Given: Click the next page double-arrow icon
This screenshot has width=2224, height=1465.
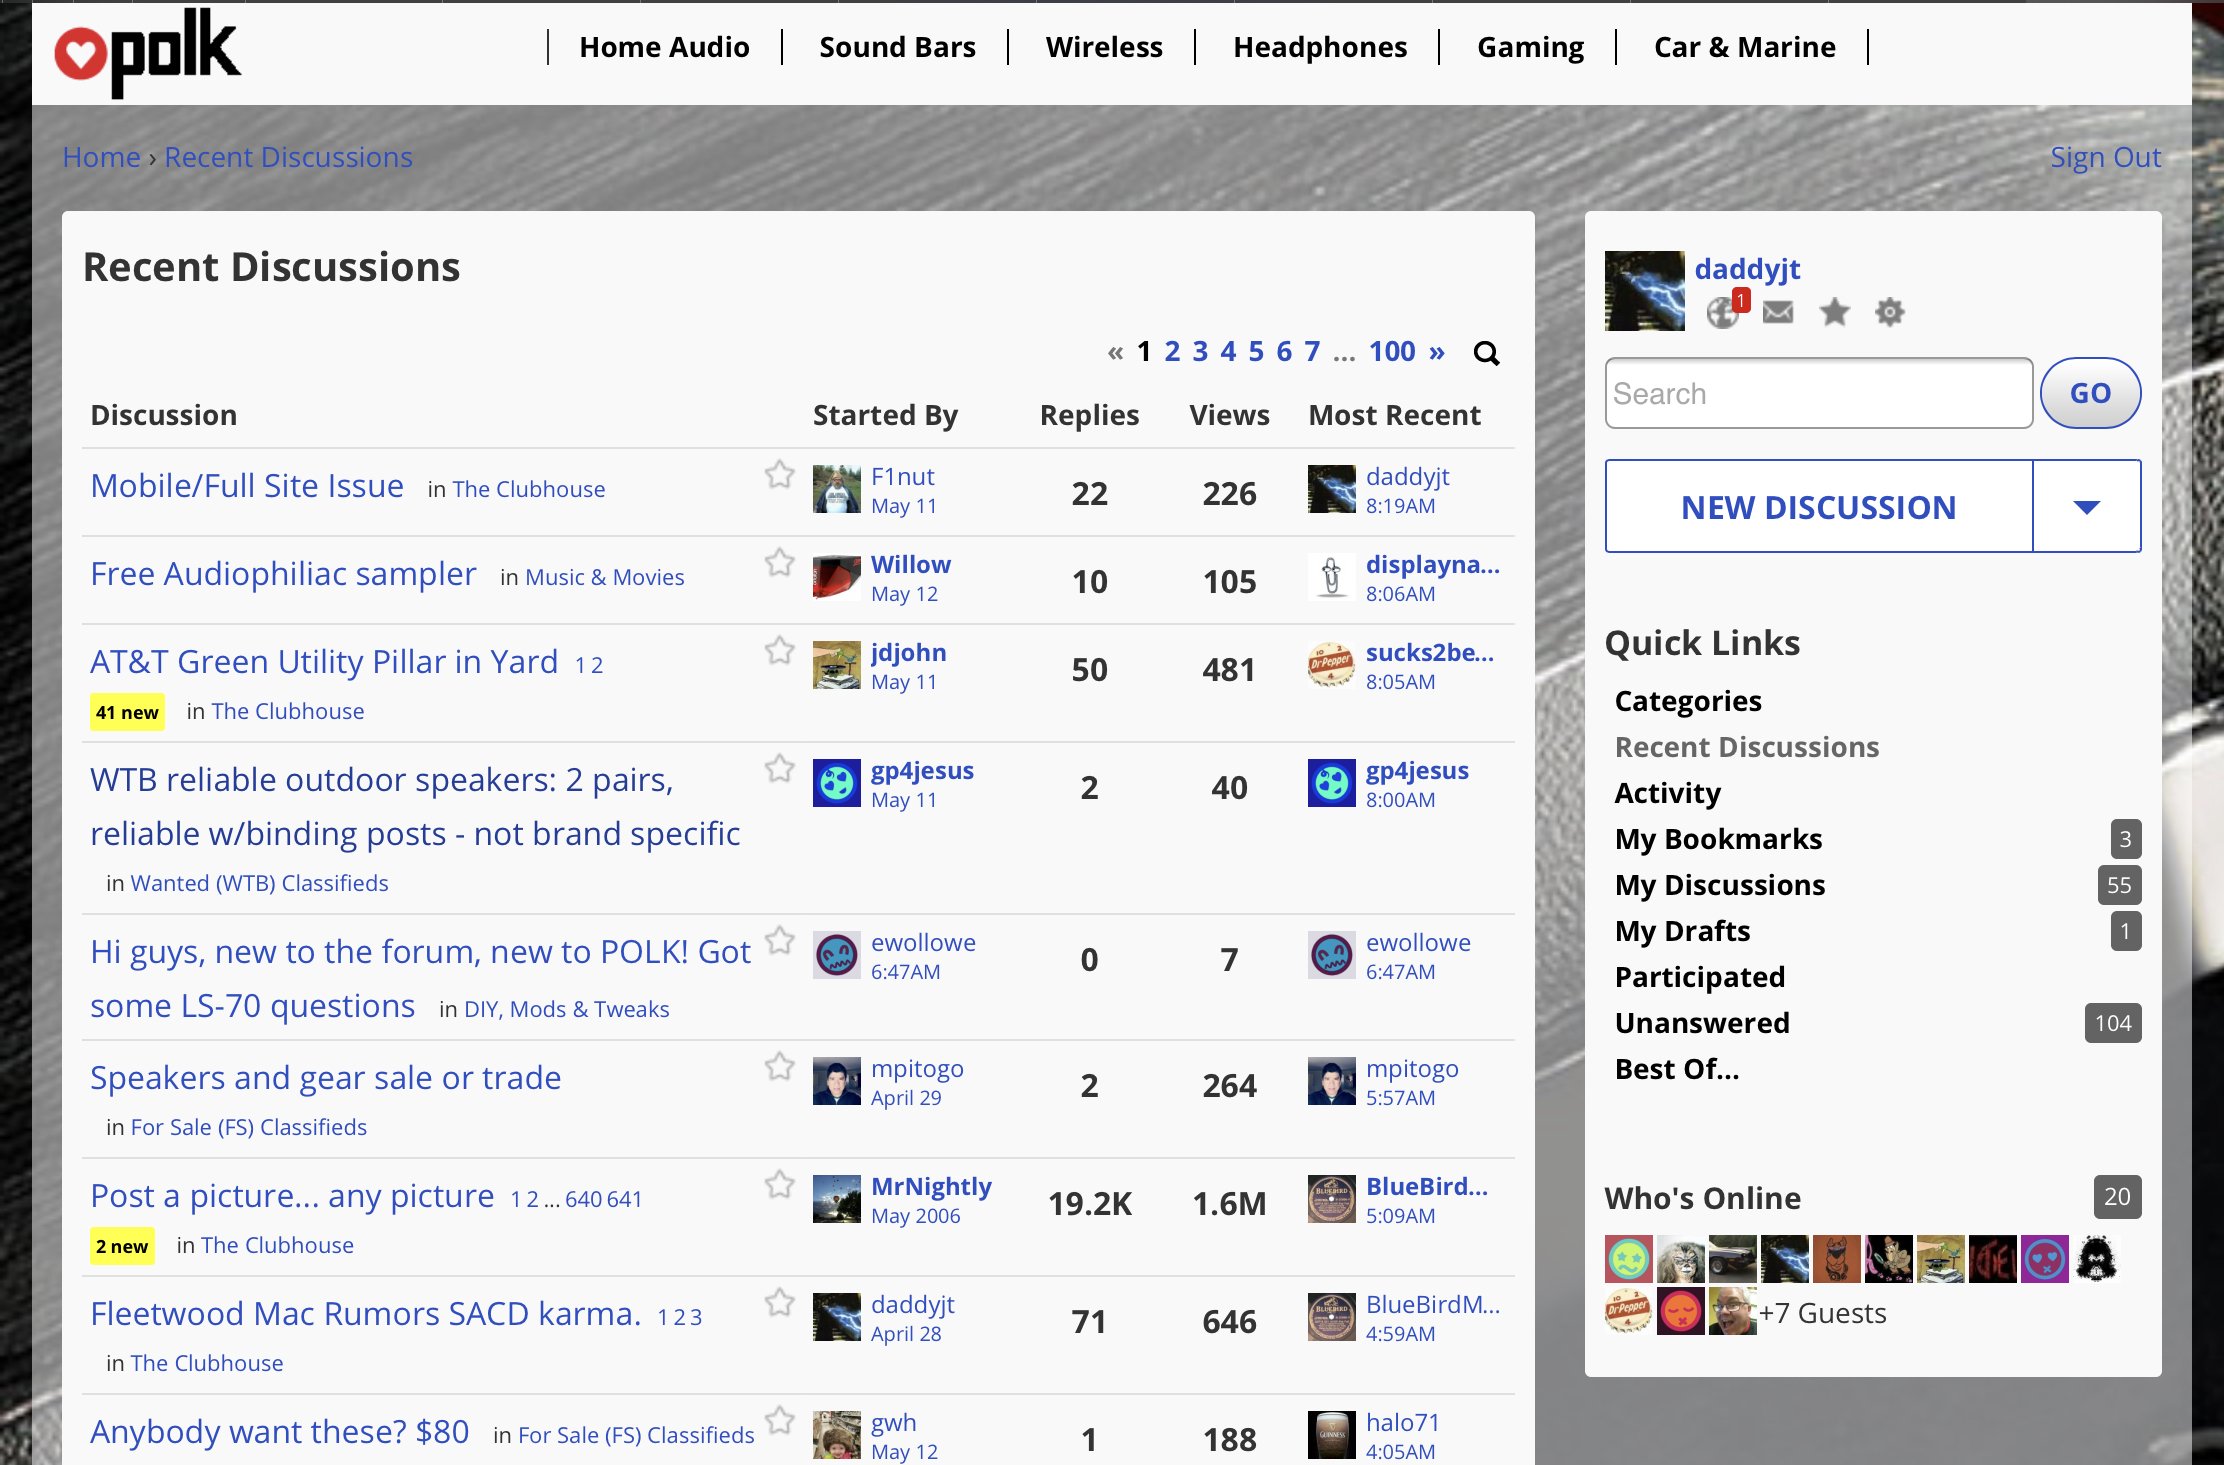Looking at the screenshot, I should coord(1437,352).
